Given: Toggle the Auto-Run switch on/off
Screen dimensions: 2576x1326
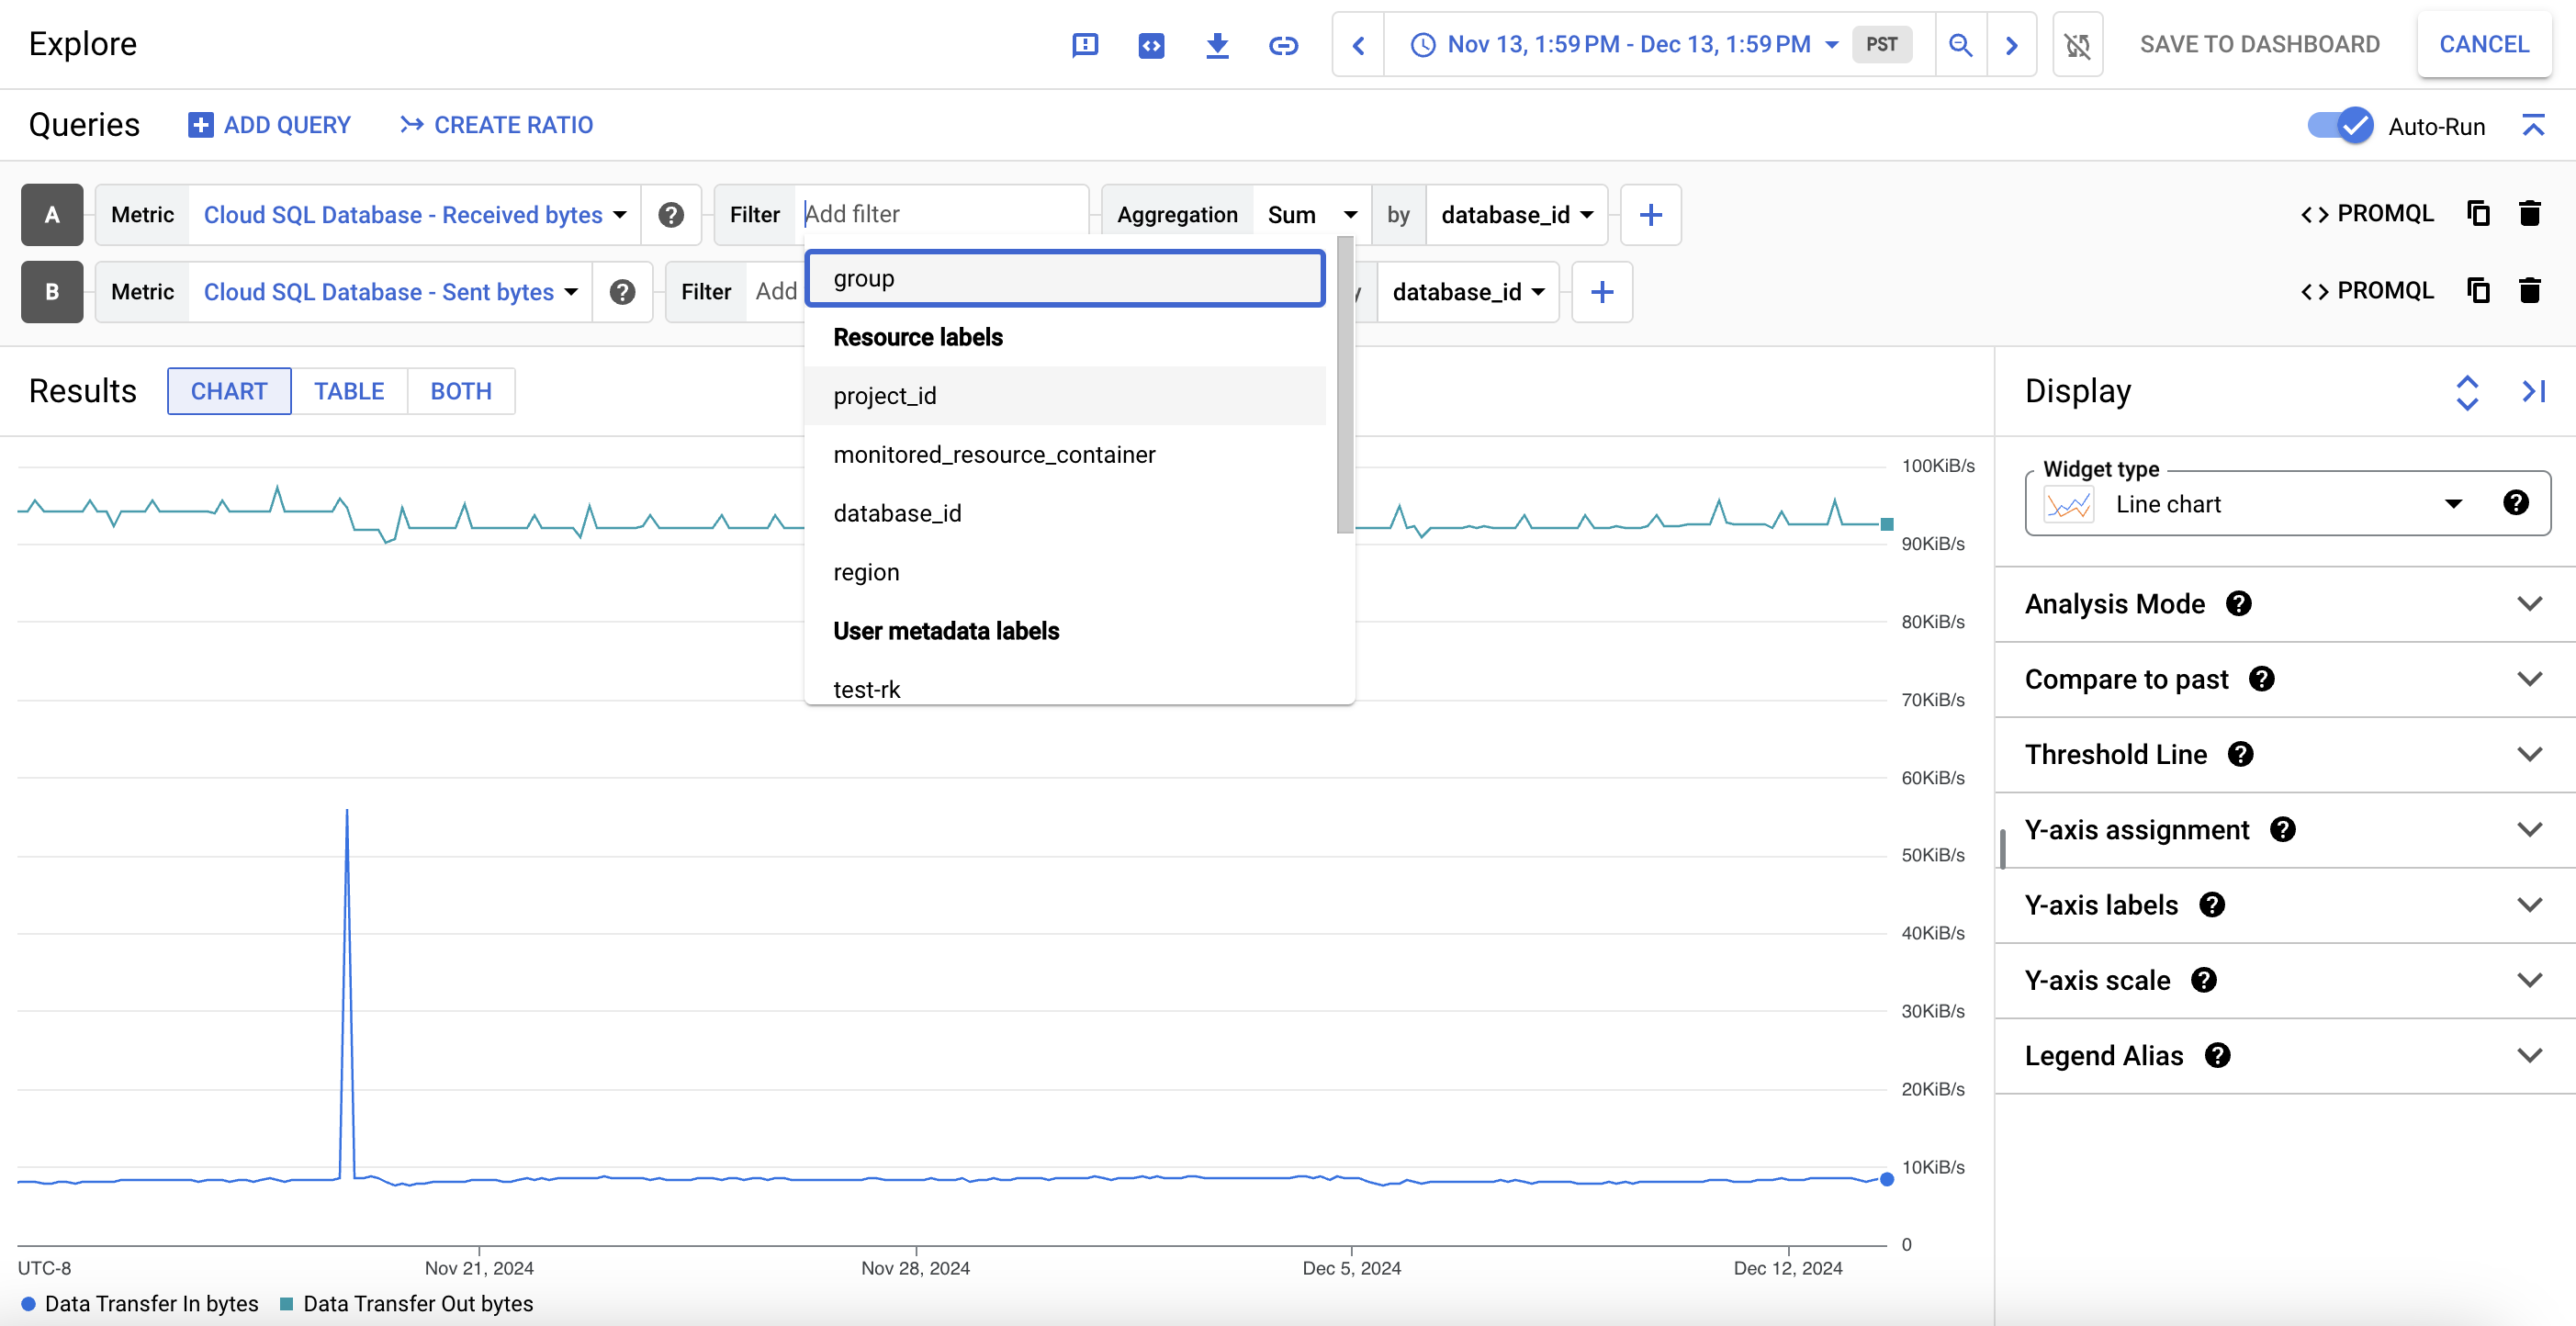Looking at the screenshot, I should pyautogui.click(x=2341, y=123).
